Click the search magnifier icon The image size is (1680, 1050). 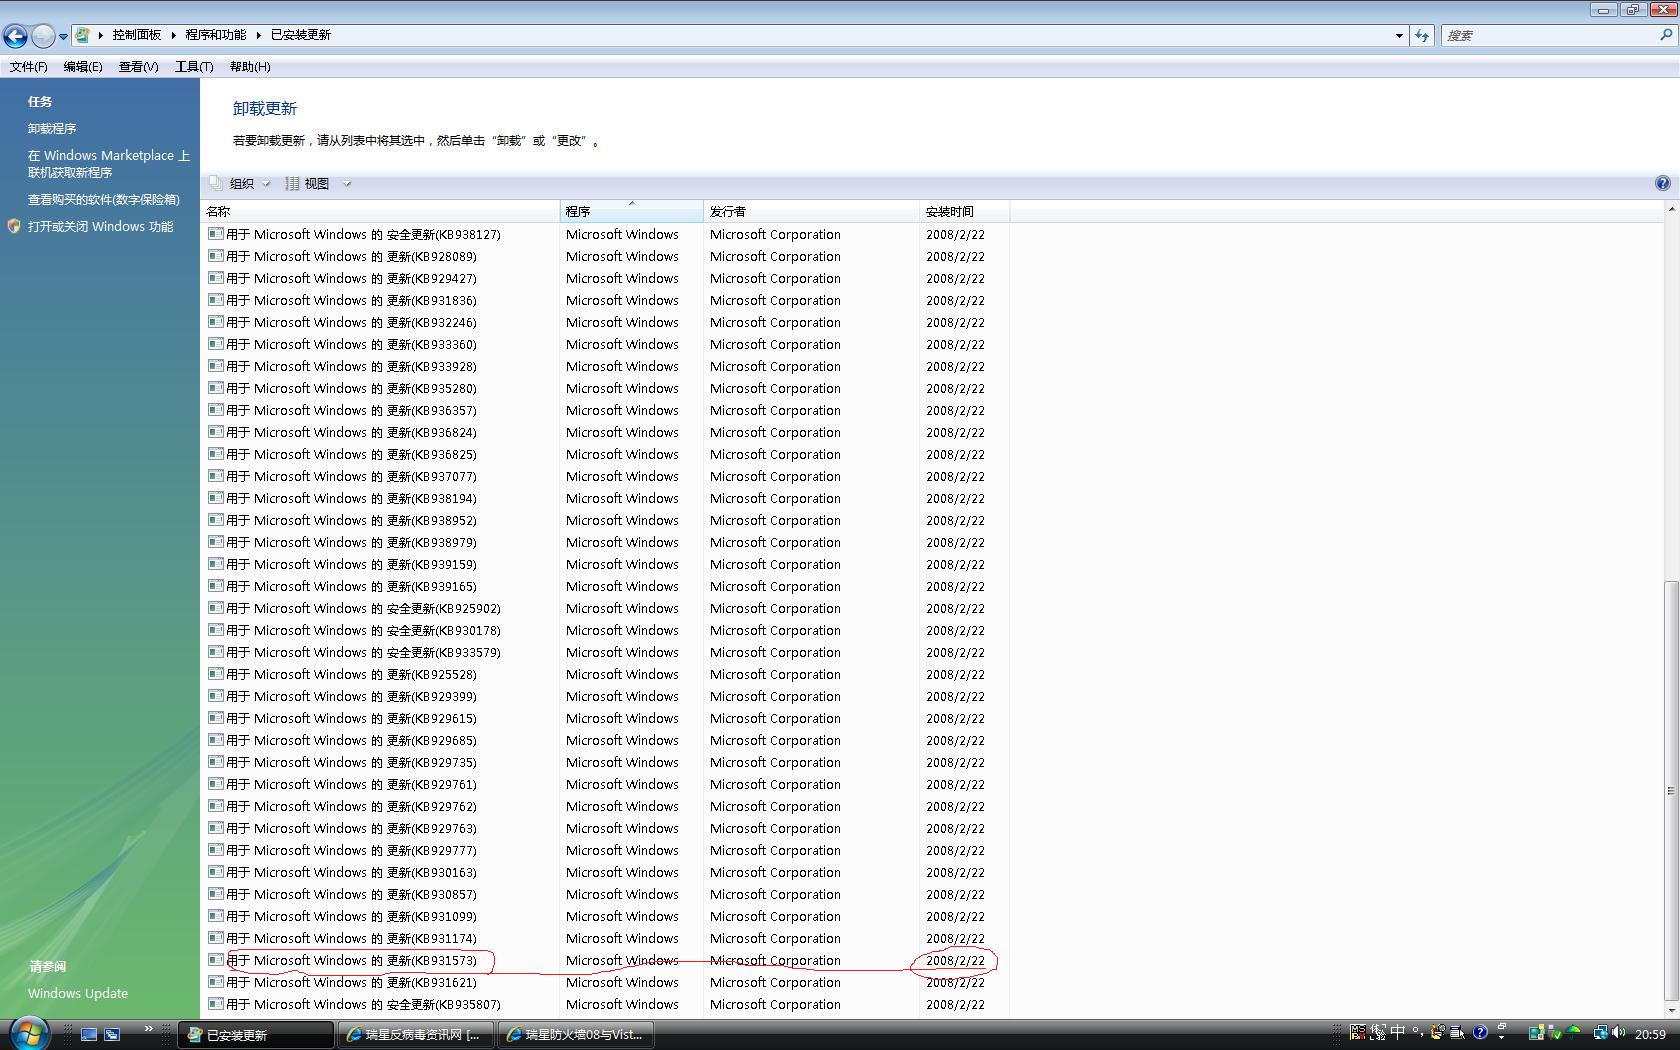pyautogui.click(x=1666, y=35)
